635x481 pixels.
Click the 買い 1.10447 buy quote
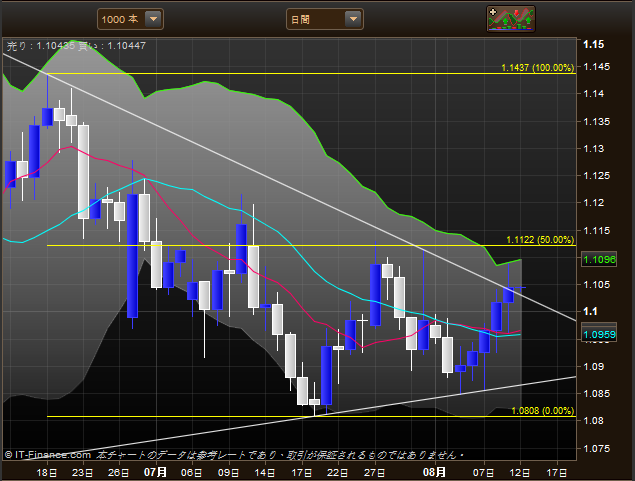[x=112, y=46]
